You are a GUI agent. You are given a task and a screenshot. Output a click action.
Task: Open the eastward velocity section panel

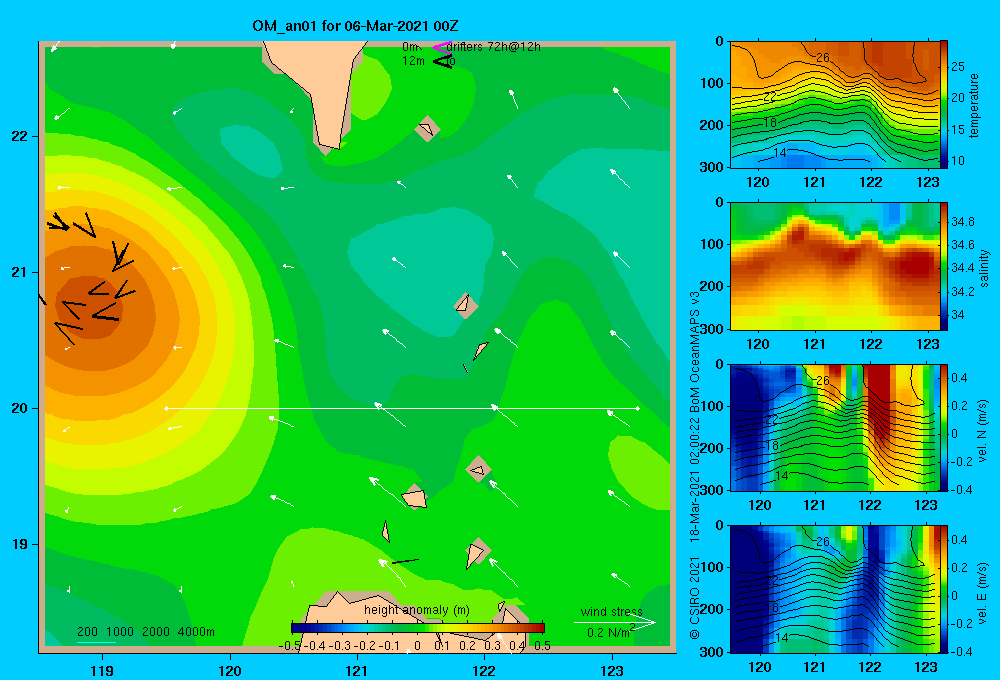(x=835, y=589)
